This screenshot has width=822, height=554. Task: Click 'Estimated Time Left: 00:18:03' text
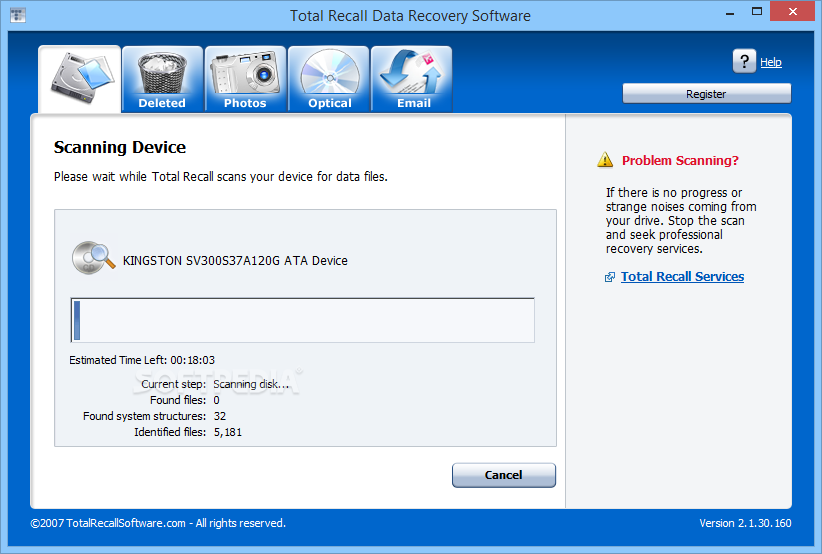click(x=142, y=360)
